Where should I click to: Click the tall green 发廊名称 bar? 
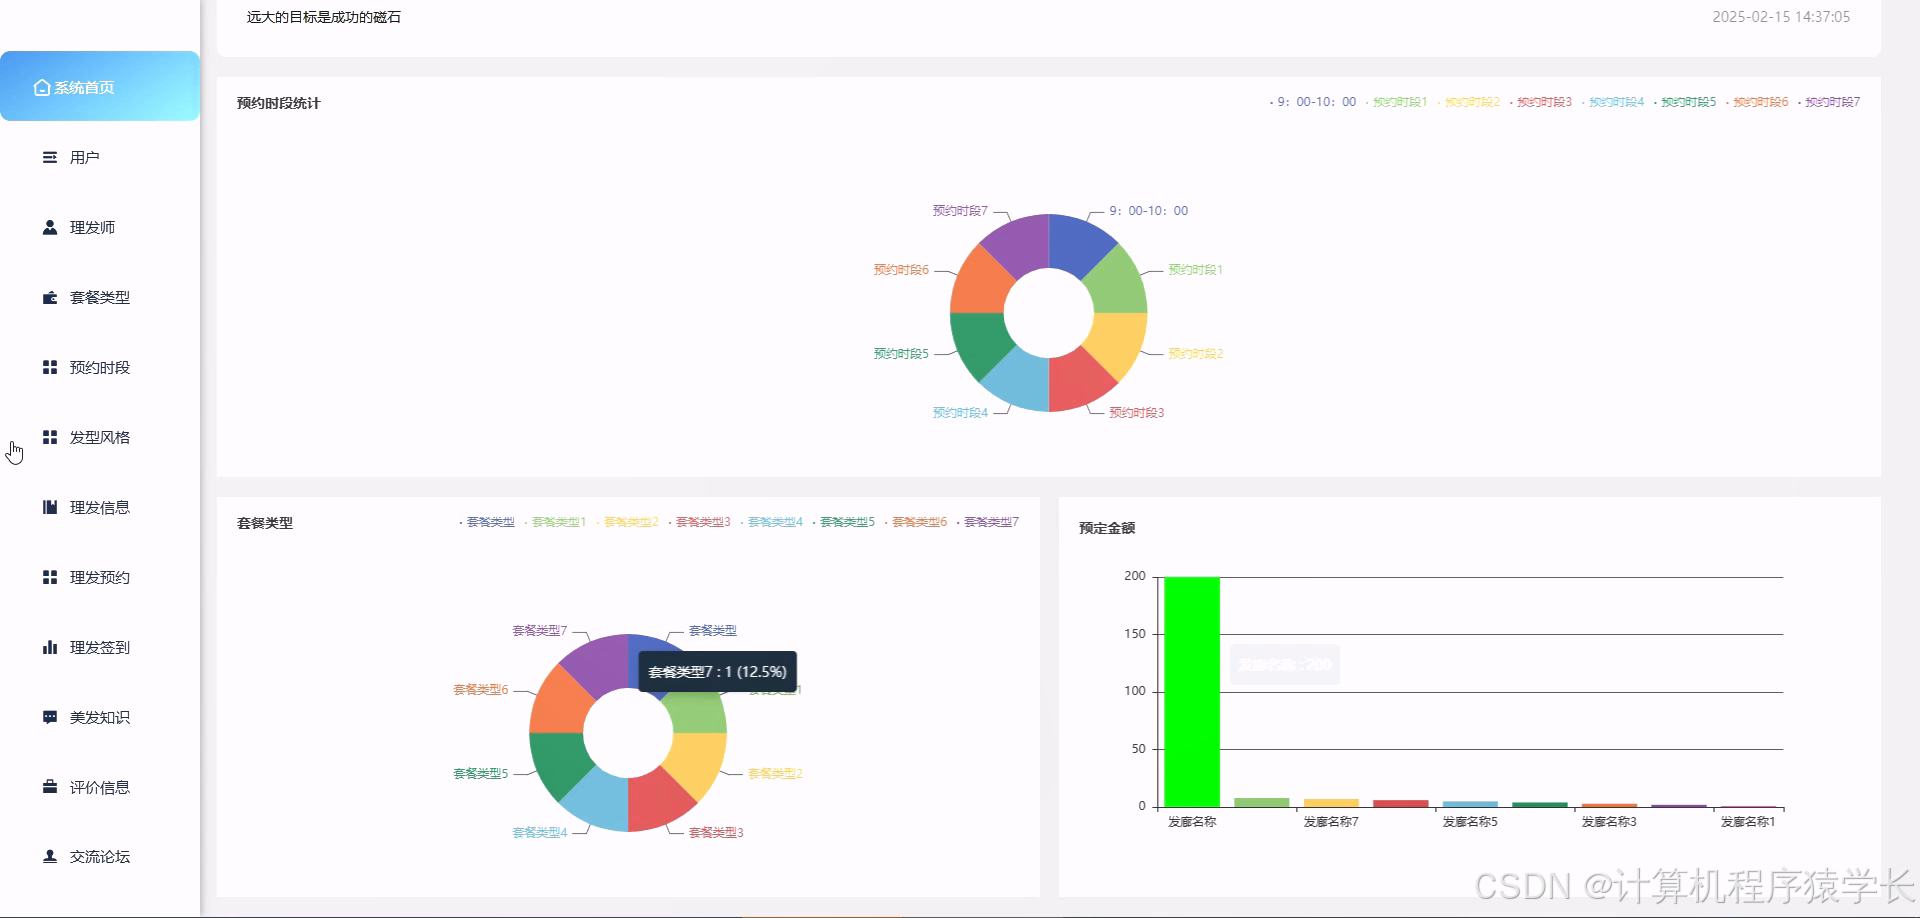click(x=1192, y=692)
